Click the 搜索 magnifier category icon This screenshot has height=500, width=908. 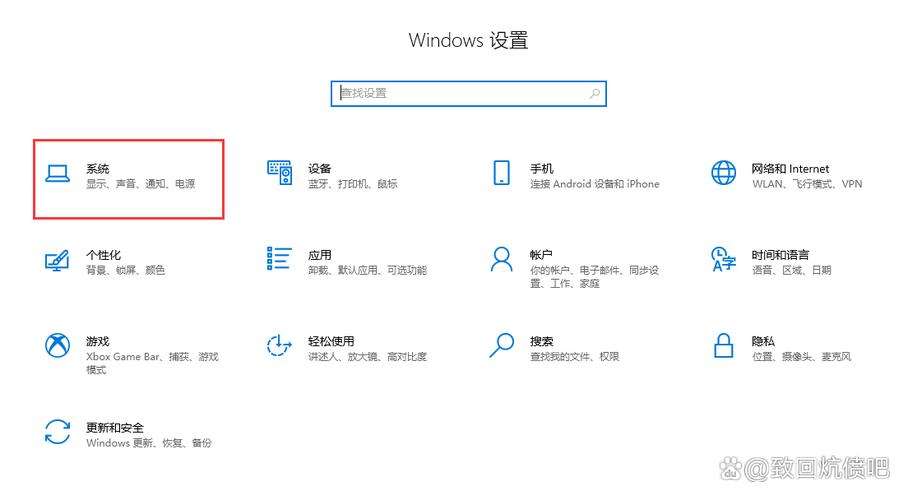click(x=501, y=345)
